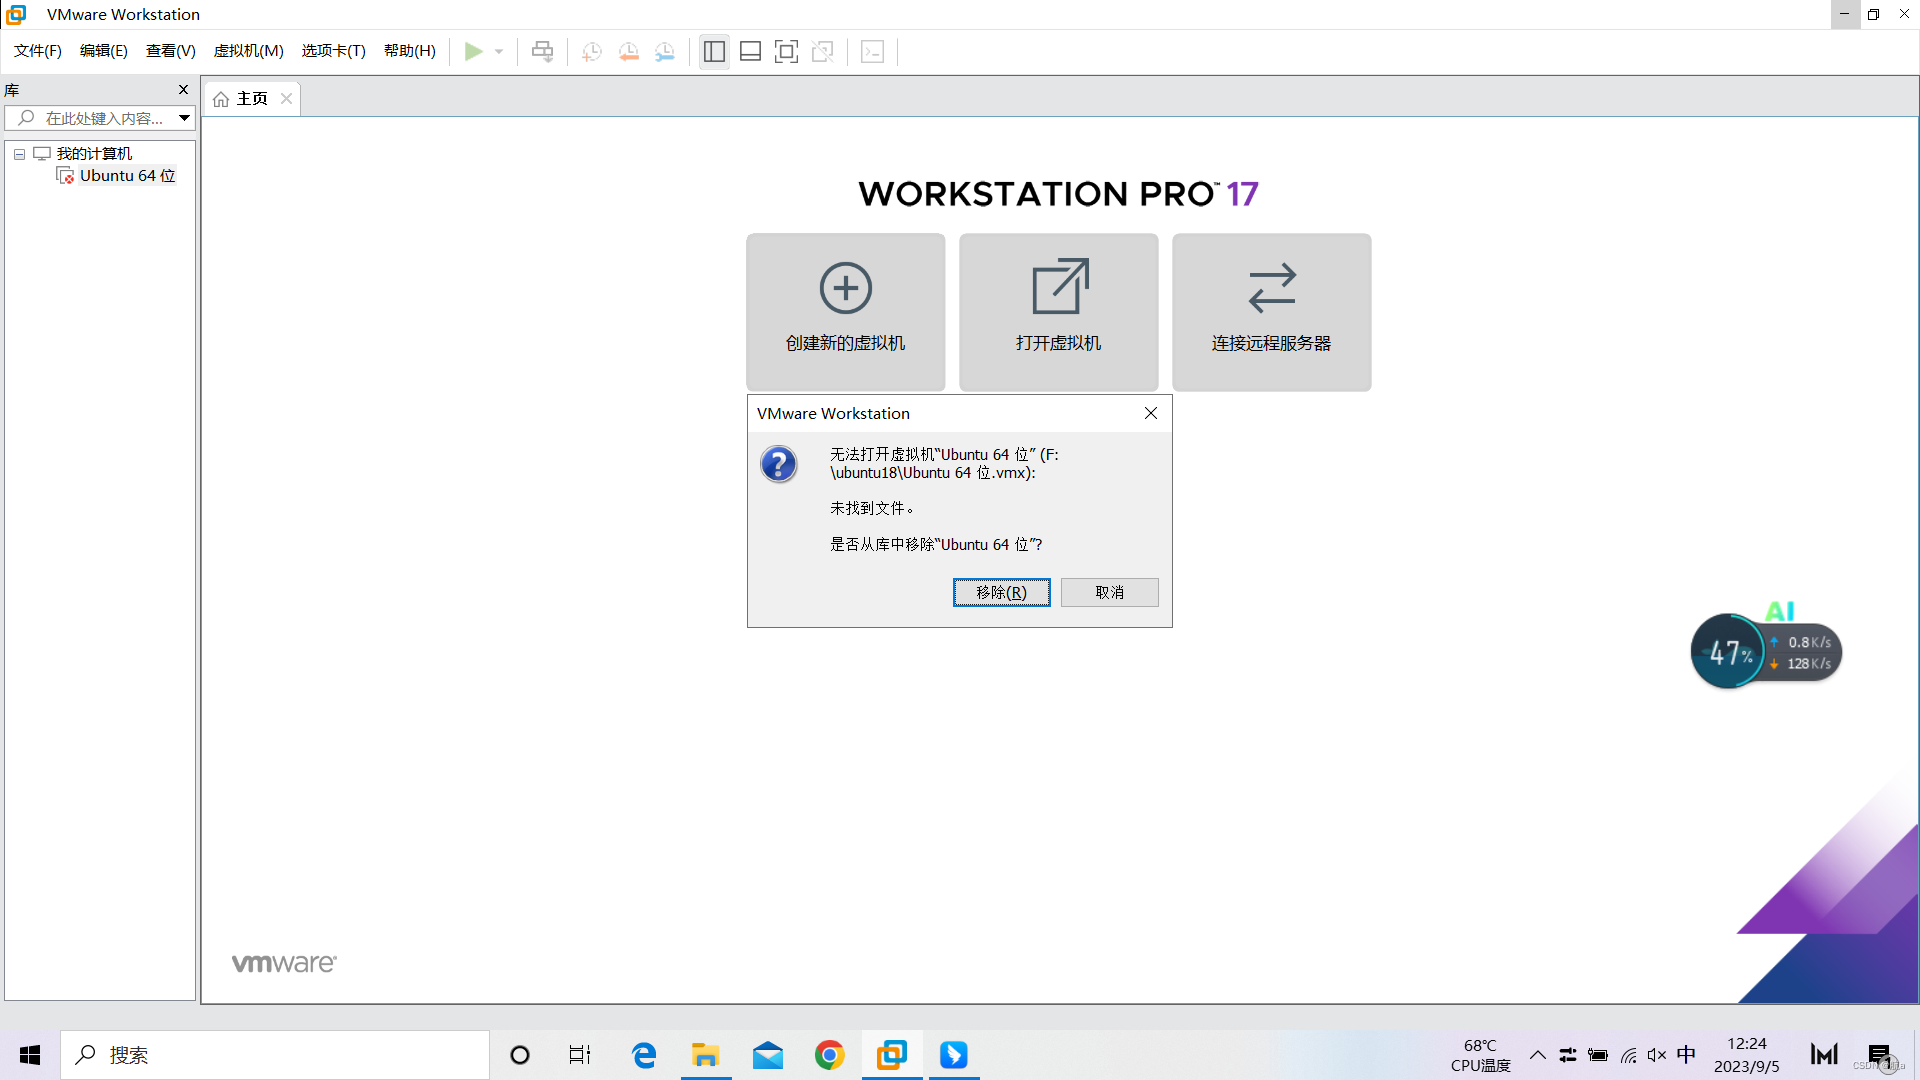Open the 文件(F) menu

pos(38,51)
